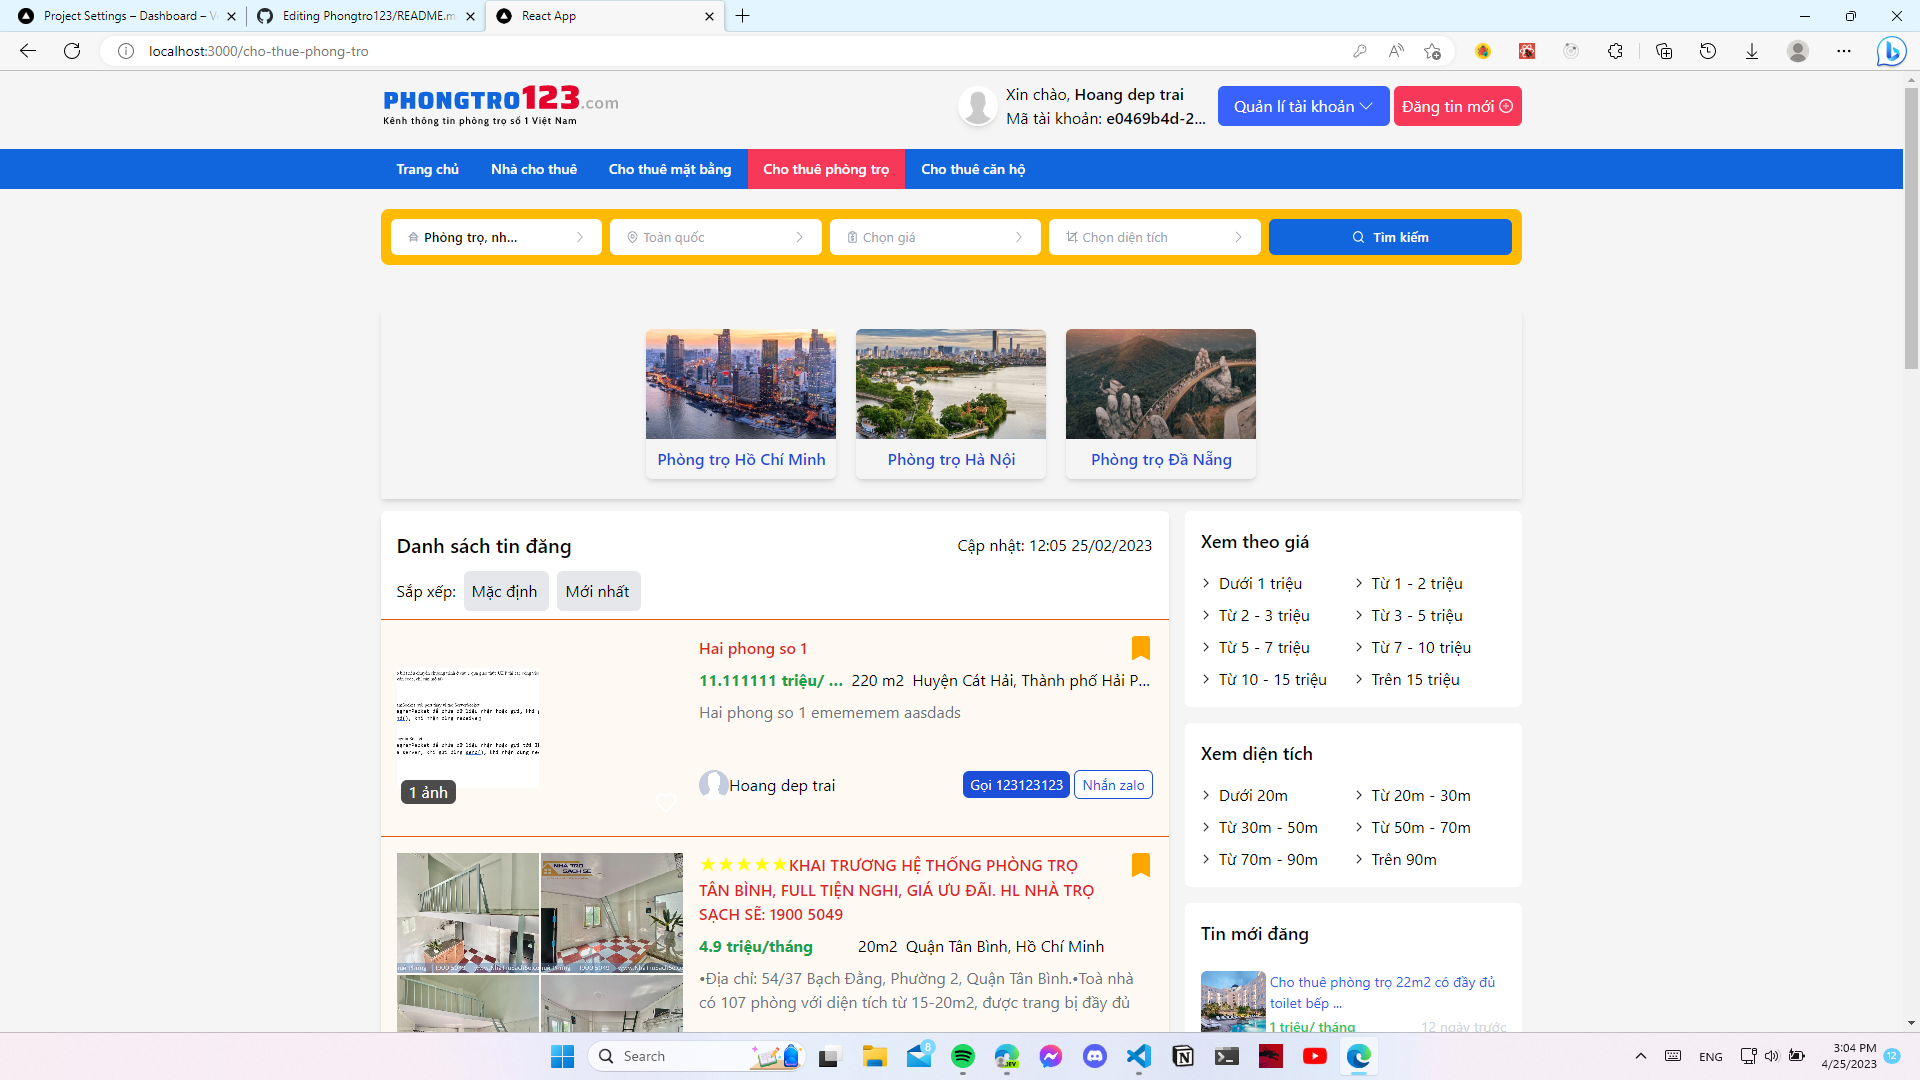Toggle bookmark on 'KHAI TRƯƠNG' Tân Bình listing
The width and height of the screenshot is (1920, 1080).
click(x=1140, y=865)
